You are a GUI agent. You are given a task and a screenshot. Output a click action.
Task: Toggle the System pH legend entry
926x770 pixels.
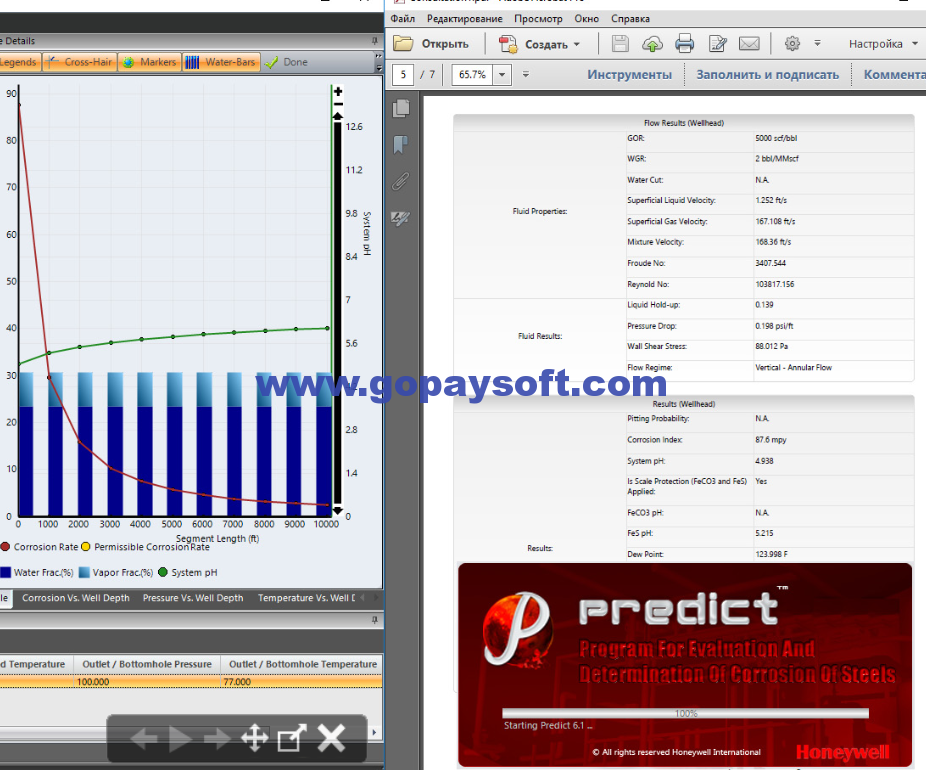click(188, 572)
